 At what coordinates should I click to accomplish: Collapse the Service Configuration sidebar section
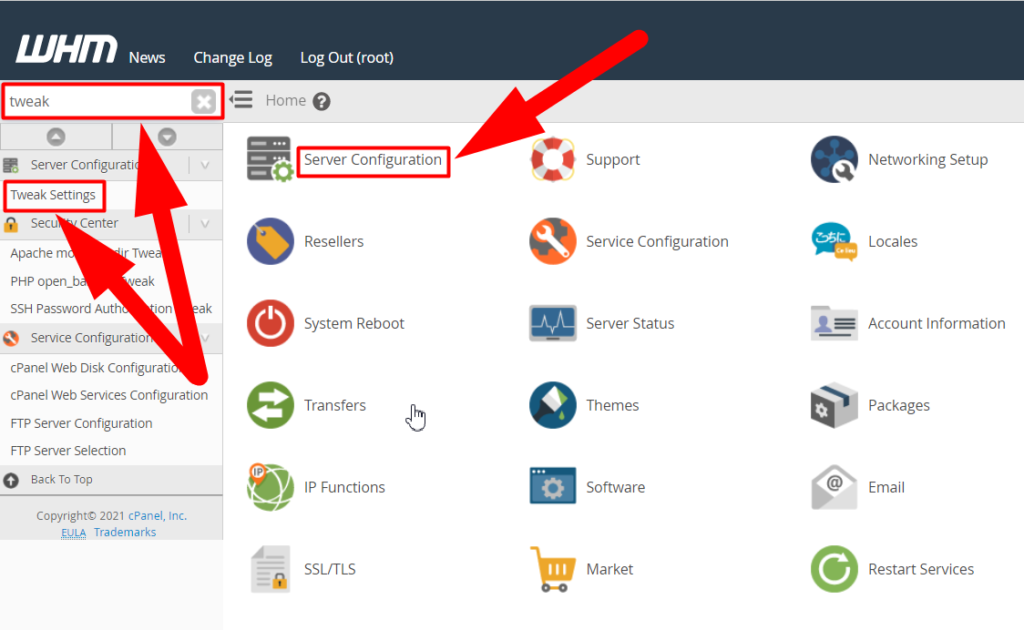[205, 338]
